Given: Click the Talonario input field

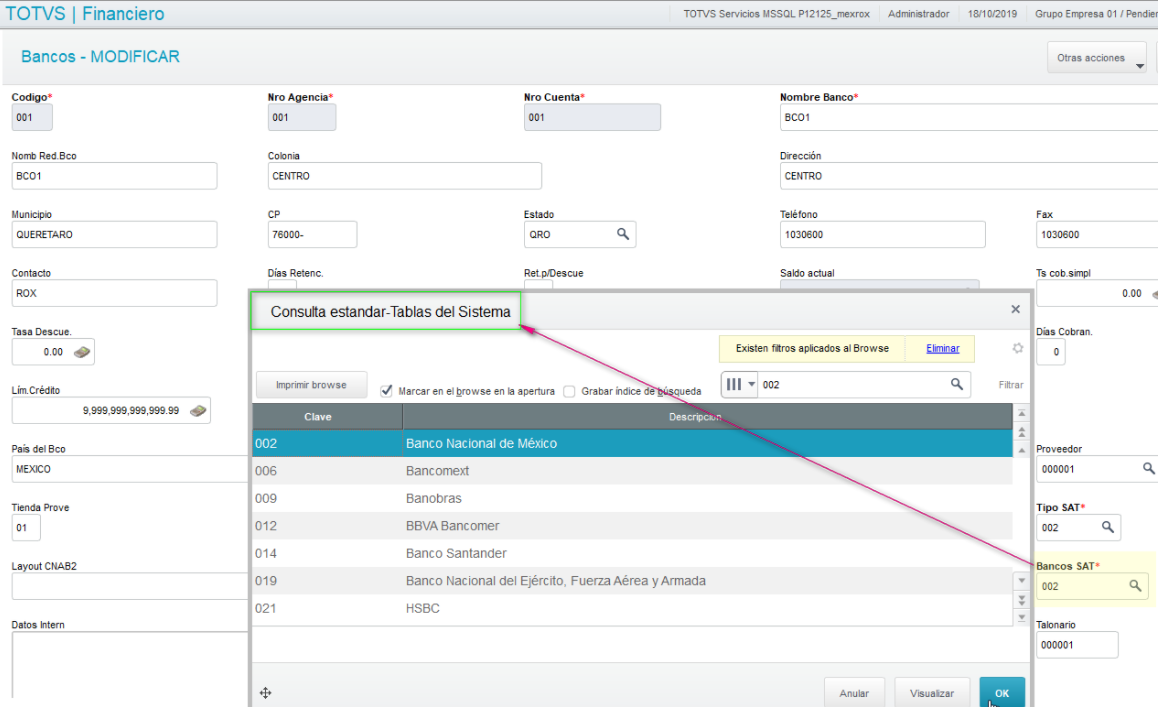Looking at the screenshot, I should click(x=1077, y=644).
